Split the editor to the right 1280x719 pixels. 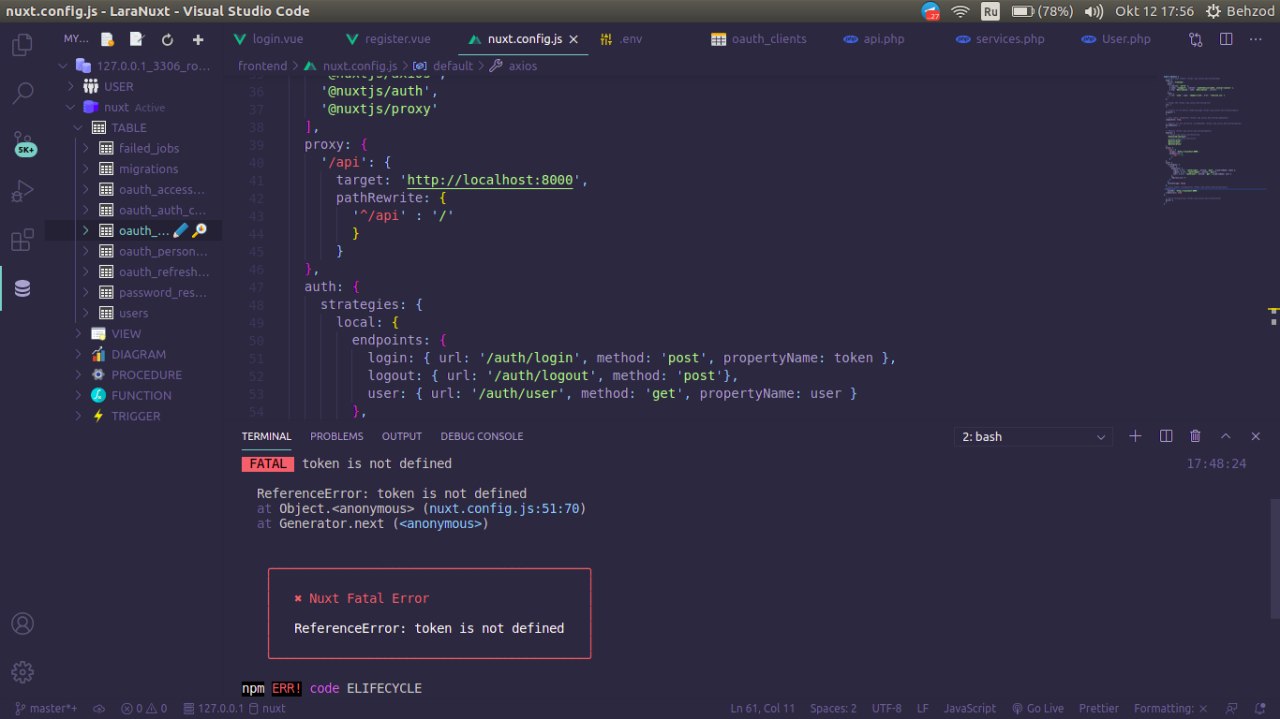click(1226, 39)
